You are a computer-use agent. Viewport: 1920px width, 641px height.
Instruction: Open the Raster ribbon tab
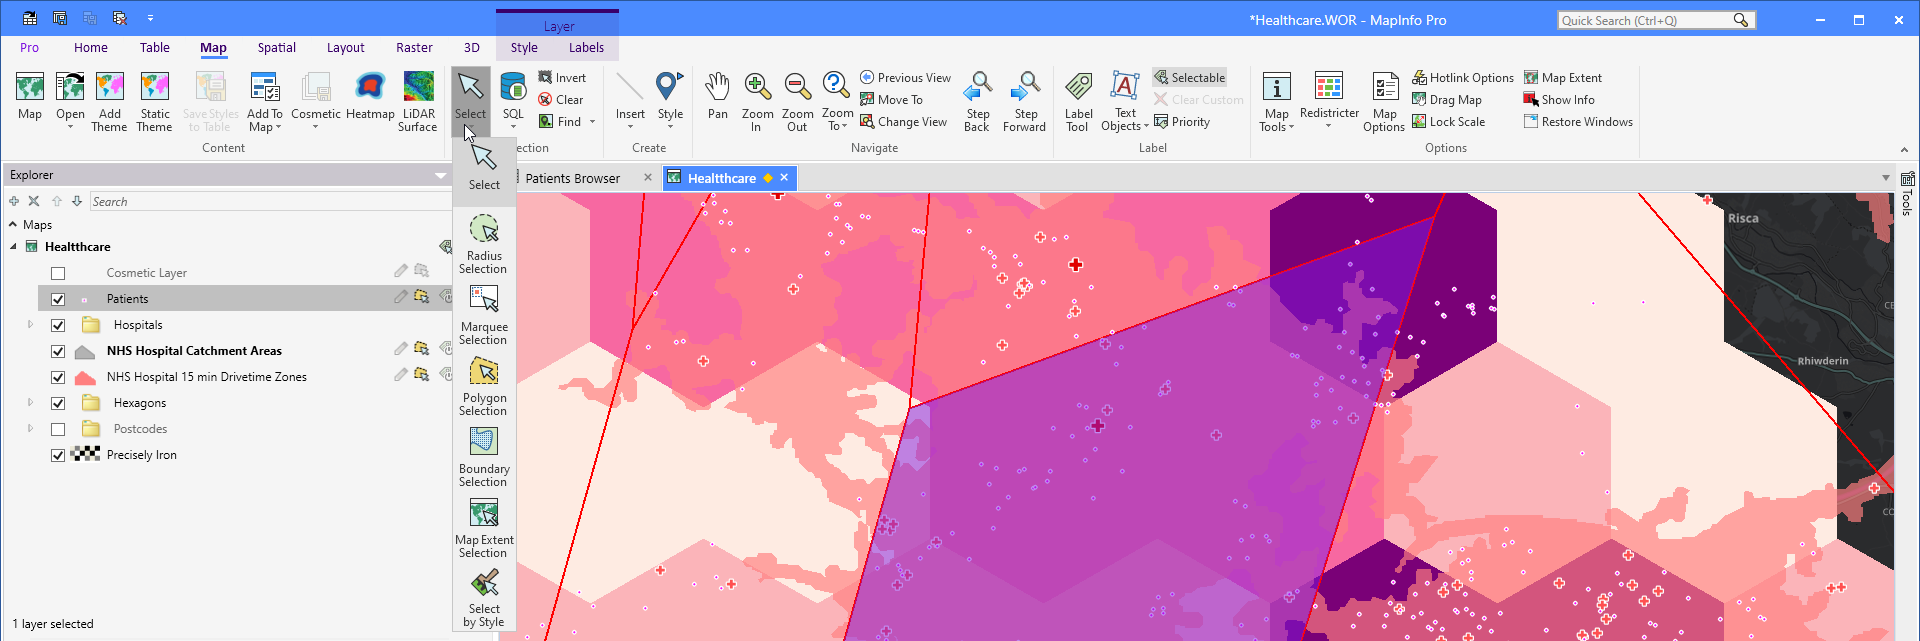(x=414, y=47)
